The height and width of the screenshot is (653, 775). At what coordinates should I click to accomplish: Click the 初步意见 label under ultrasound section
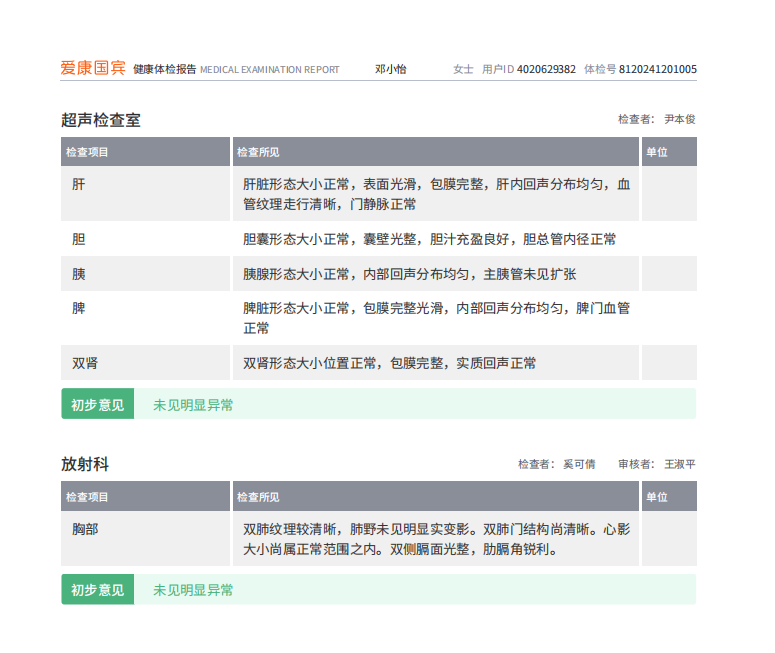coord(97,405)
